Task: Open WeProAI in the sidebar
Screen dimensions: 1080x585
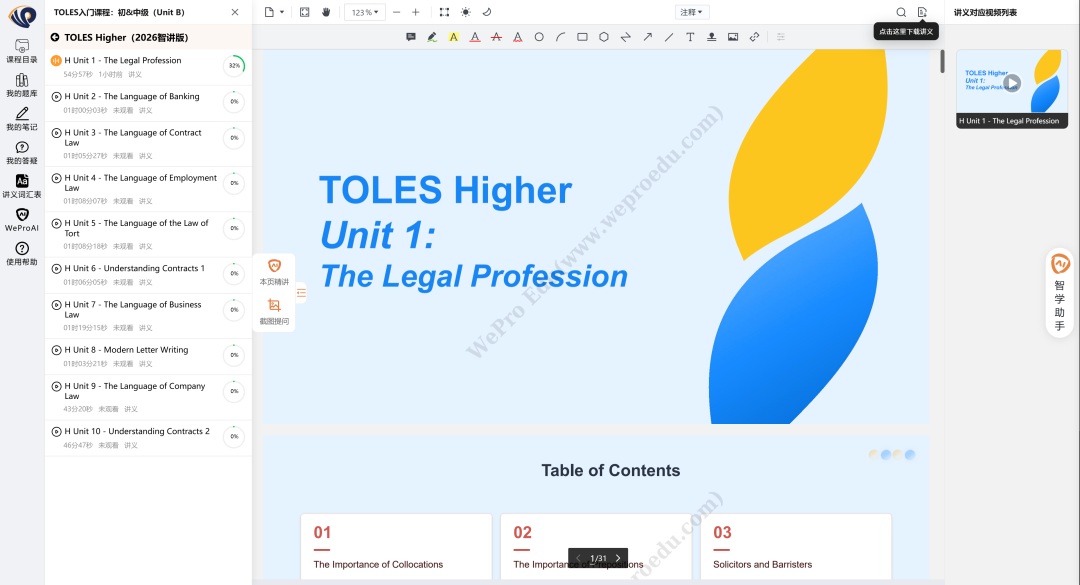Action: tap(21, 220)
